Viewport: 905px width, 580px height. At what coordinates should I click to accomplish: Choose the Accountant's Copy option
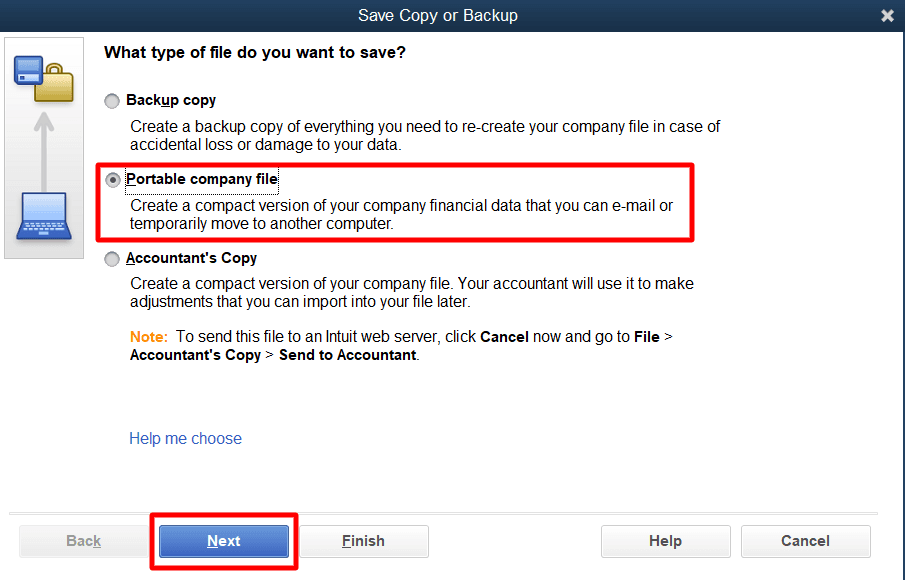[112, 258]
